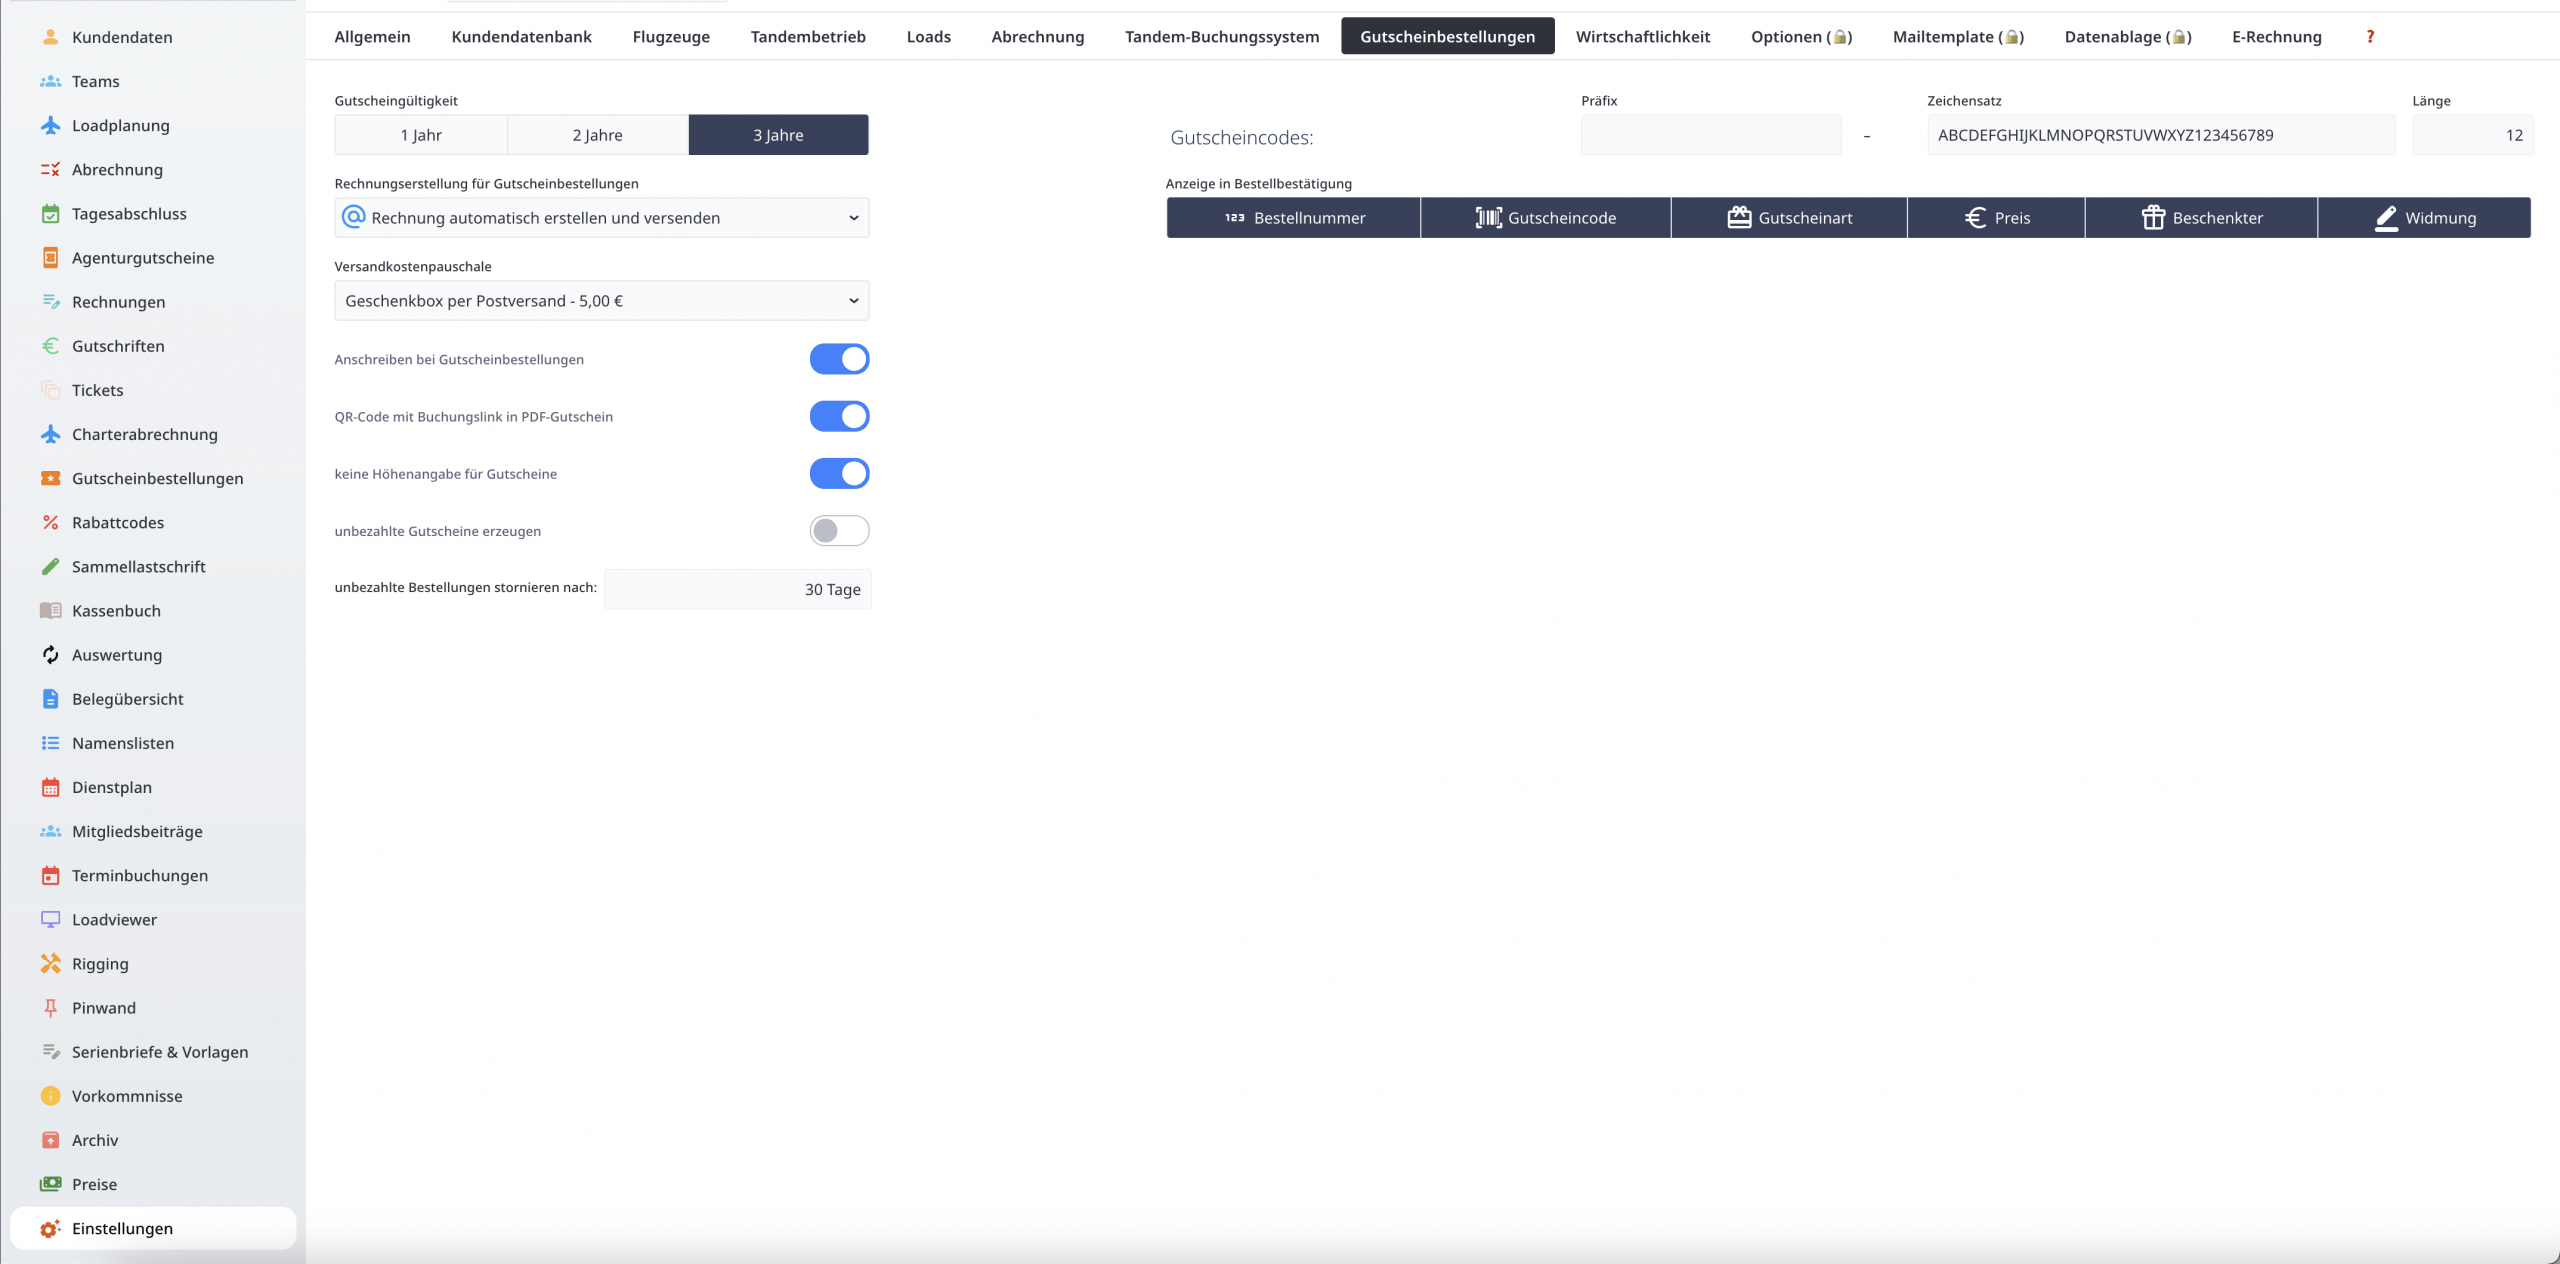Open Tagesabschluss calendar icon in sidebar

tap(50, 213)
